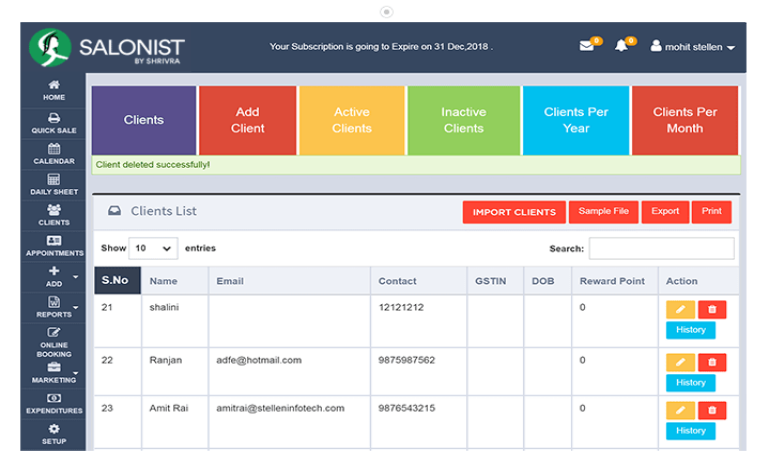Expand the mohit stellen user dropdown arrow
The width and height of the screenshot is (770, 470).
tap(731, 48)
